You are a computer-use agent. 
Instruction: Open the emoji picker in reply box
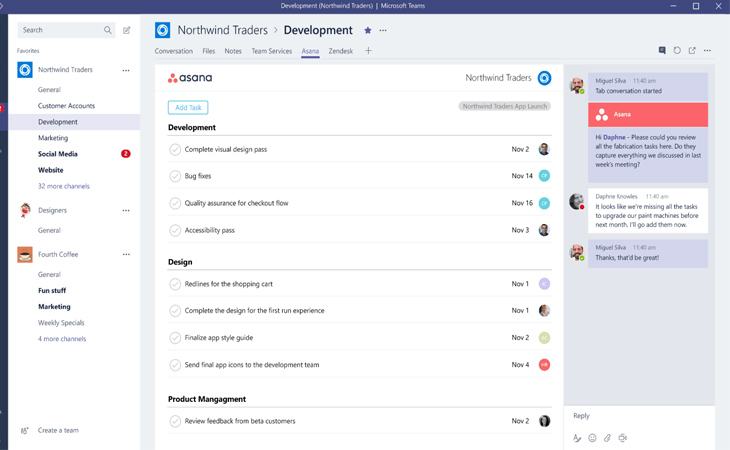[x=592, y=438]
